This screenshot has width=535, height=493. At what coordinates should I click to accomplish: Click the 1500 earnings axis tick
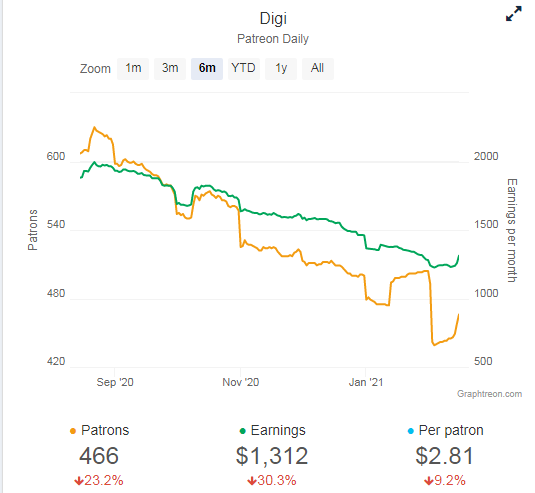pos(486,224)
